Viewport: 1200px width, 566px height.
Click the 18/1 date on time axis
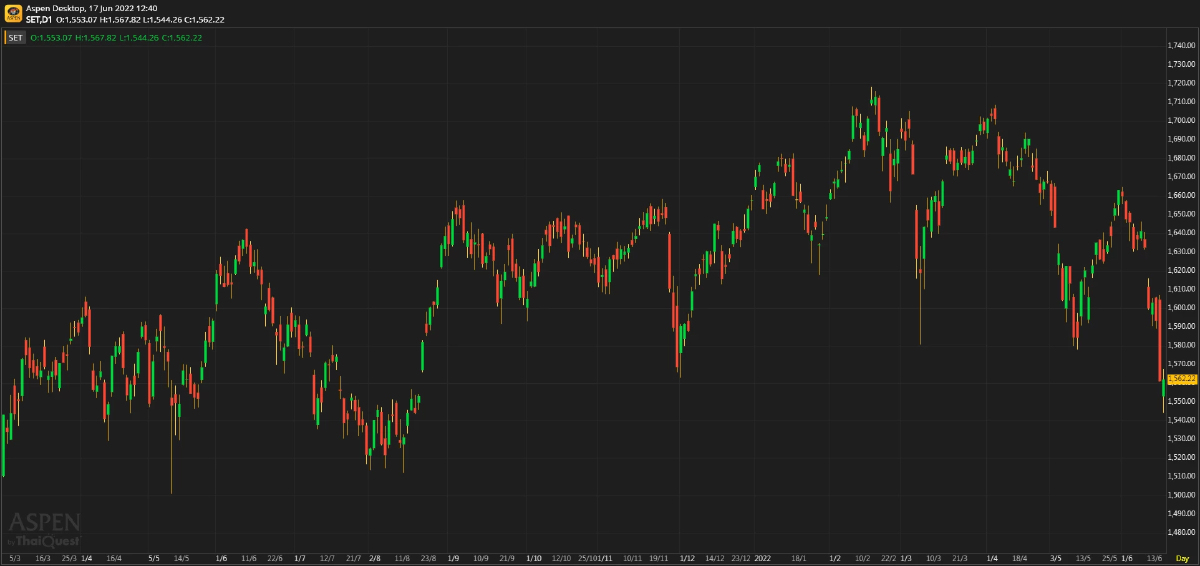(799, 558)
